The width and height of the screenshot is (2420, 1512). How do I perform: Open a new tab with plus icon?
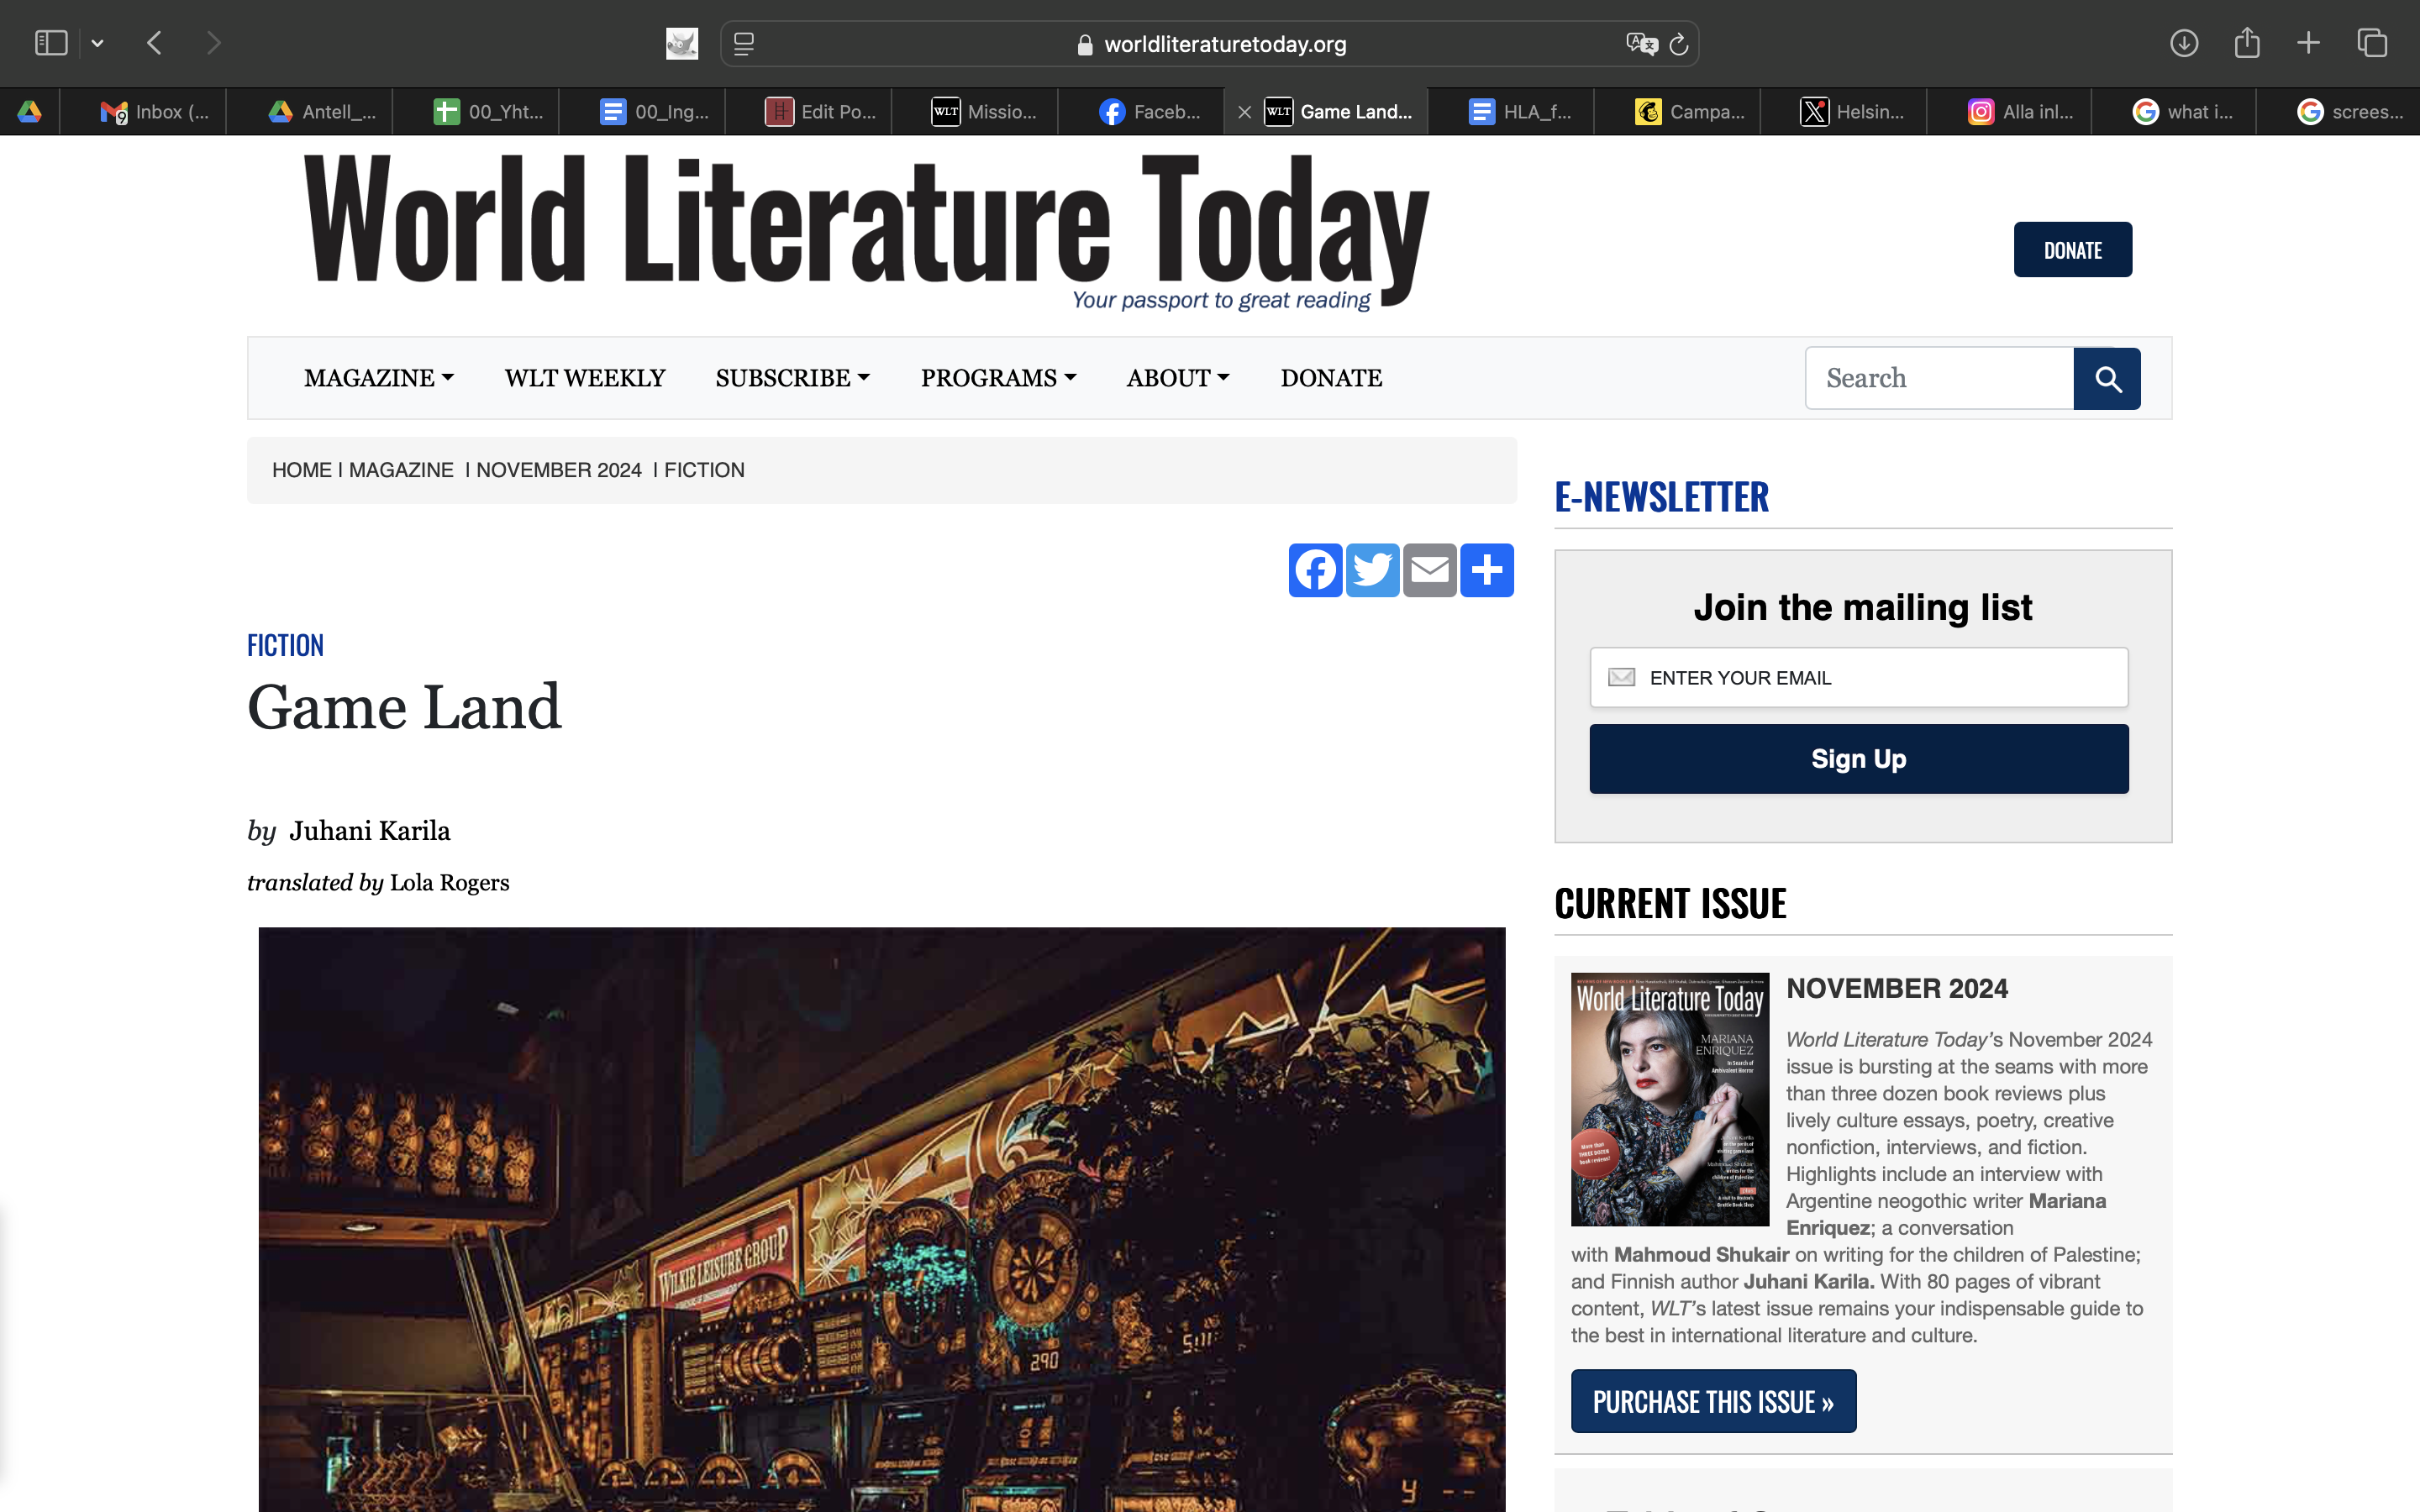(2308, 43)
